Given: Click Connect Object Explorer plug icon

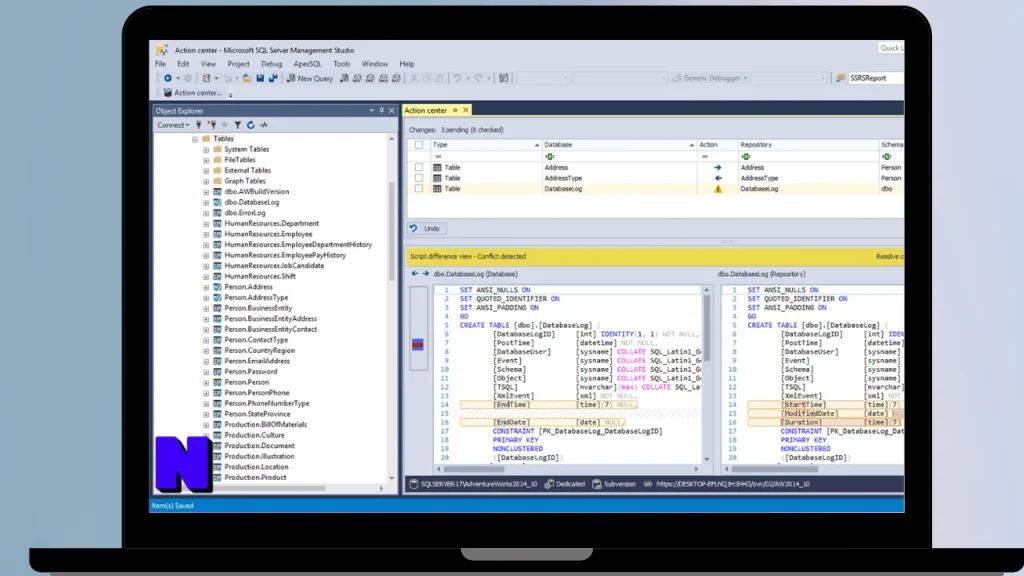Looking at the screenshot, I should click(x=199, y=125).
